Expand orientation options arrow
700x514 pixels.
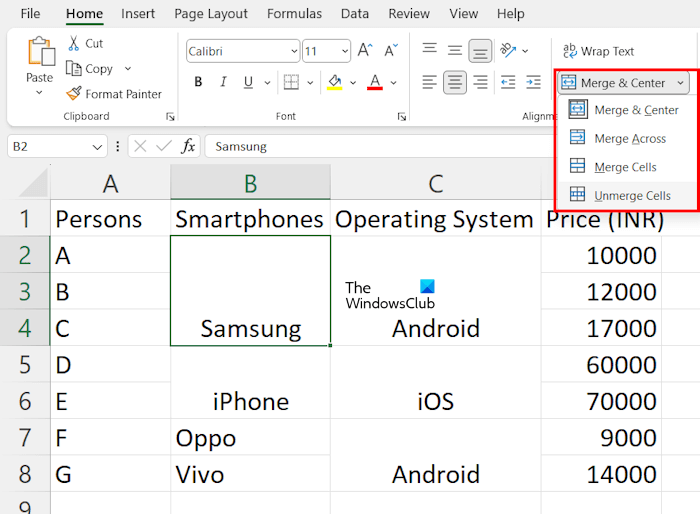(x=525, y=51)
